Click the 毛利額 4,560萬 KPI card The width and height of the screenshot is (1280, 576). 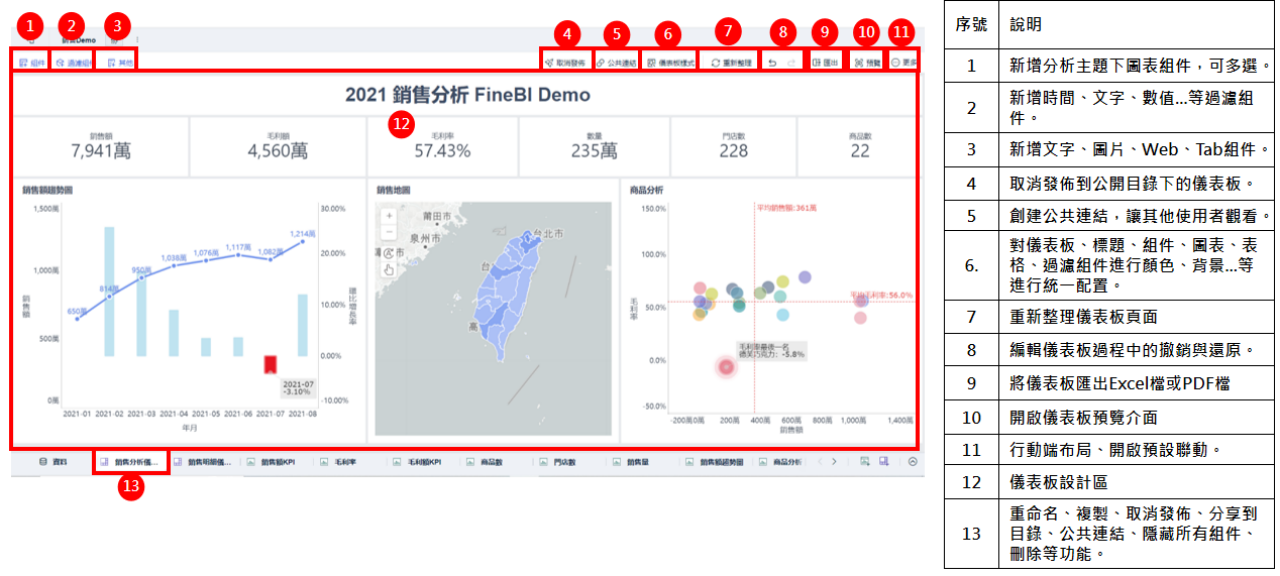tap(277, 146)
